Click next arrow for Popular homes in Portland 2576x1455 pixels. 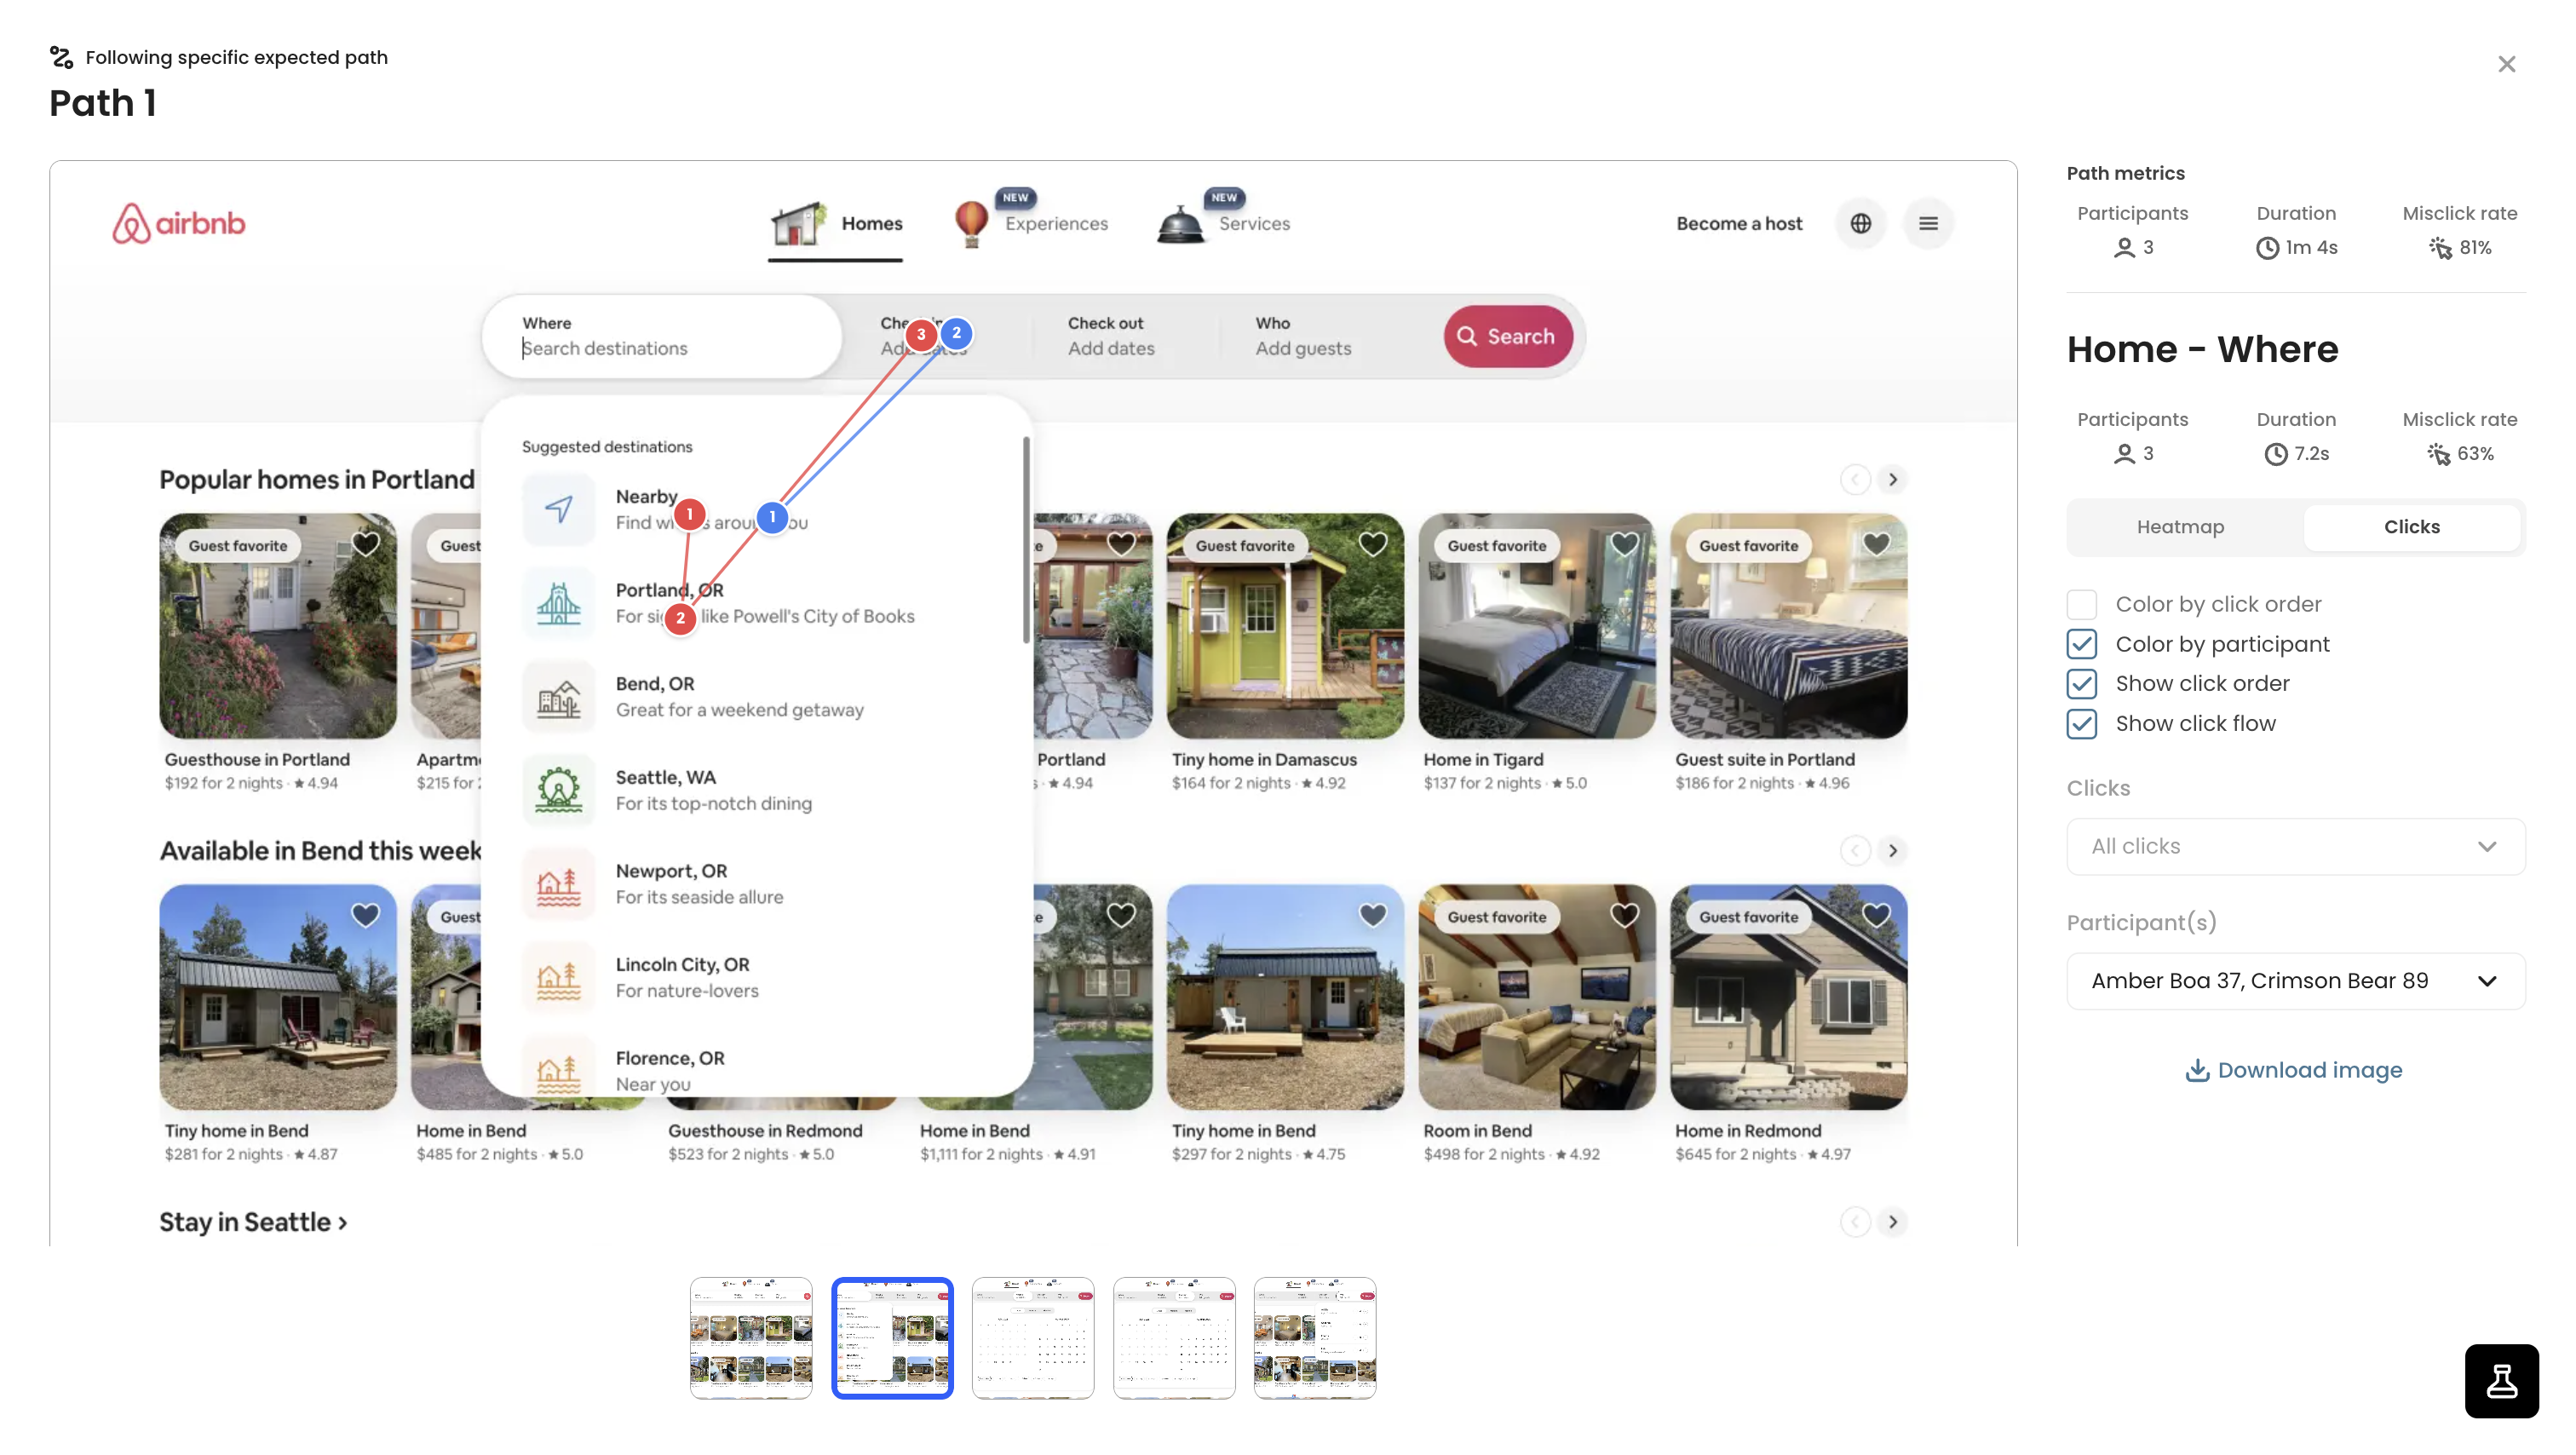(1892, 480)
